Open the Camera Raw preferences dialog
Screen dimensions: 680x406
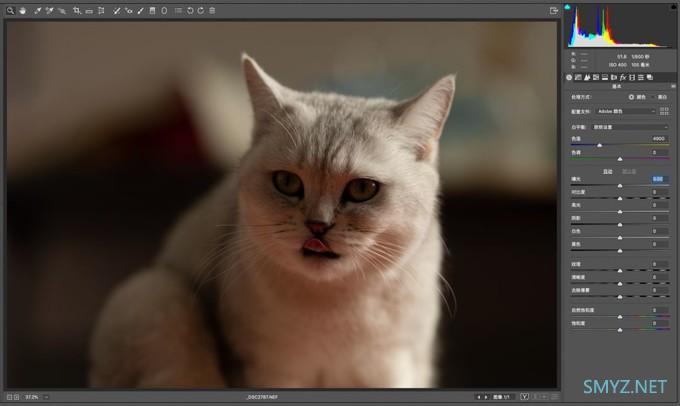pyautogui.click(x=178, y=10)
